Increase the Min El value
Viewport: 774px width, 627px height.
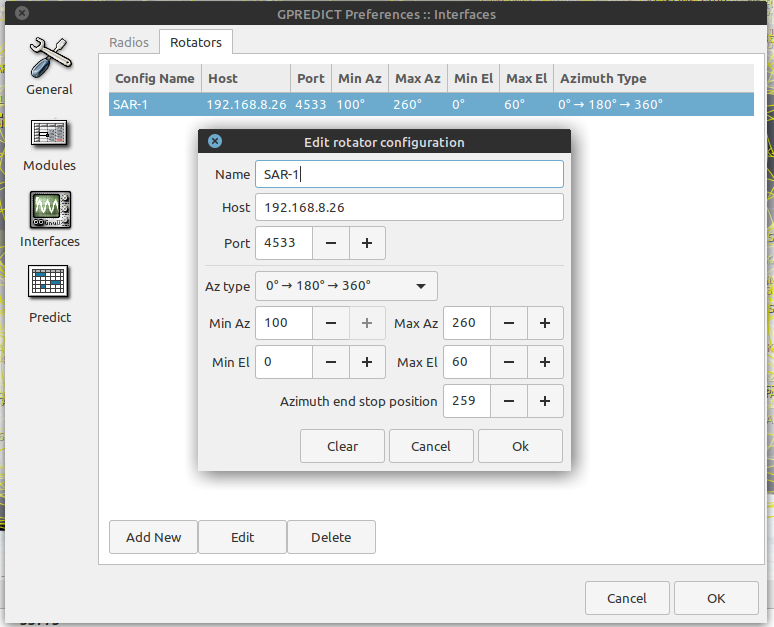(367, 362)
